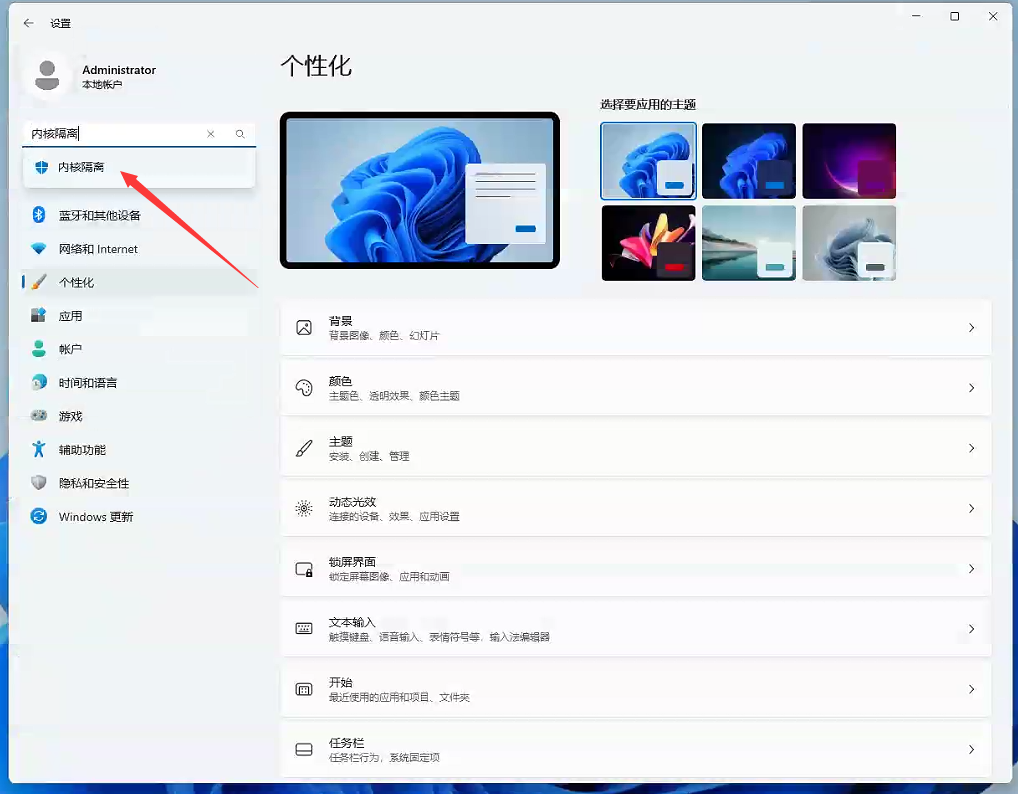
Task: Open 时间和语言 section
Action: [140, 382]
